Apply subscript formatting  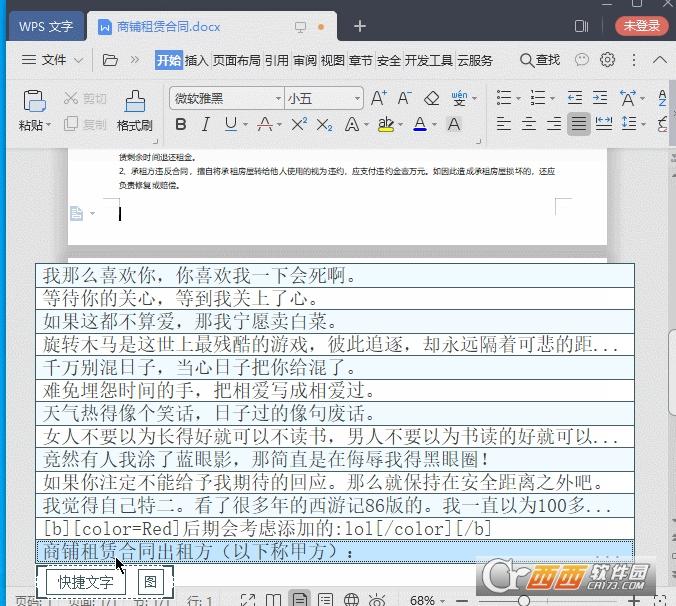point(324,125)
